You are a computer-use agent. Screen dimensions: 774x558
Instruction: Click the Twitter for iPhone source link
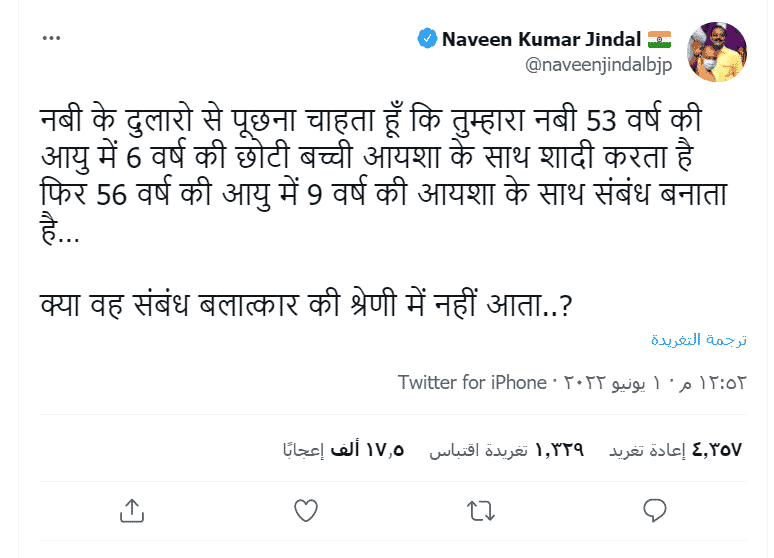pos(471,383)
